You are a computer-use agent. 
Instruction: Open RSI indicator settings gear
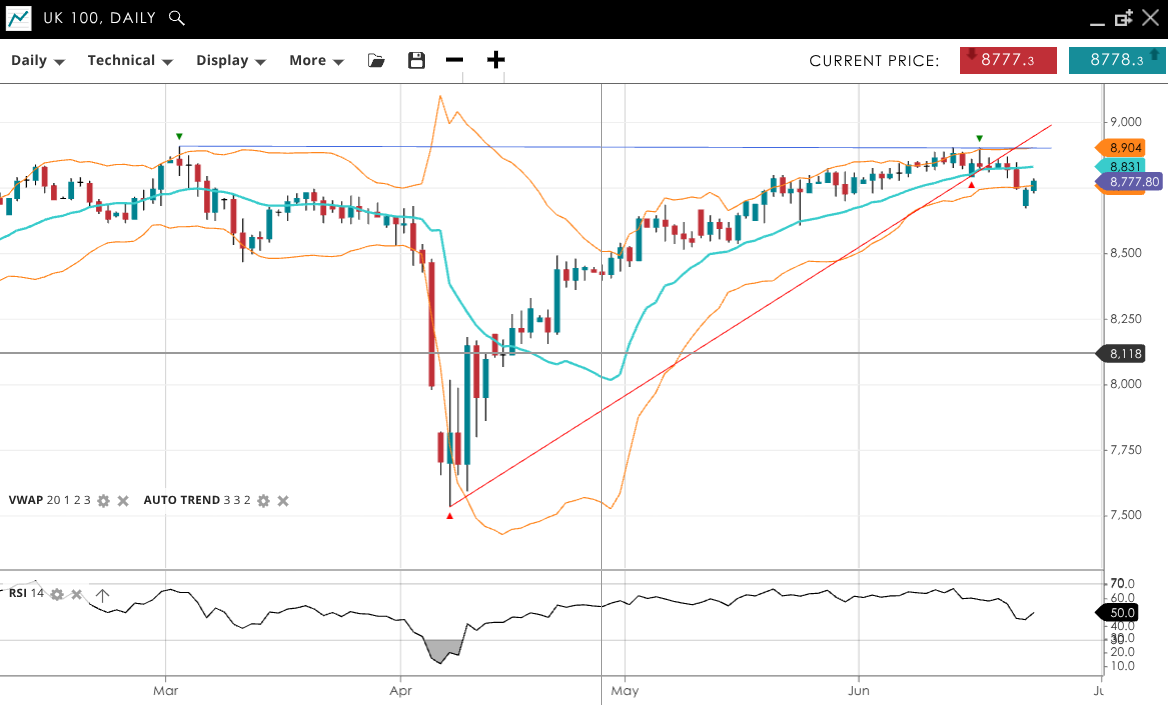tap(57, 594)
